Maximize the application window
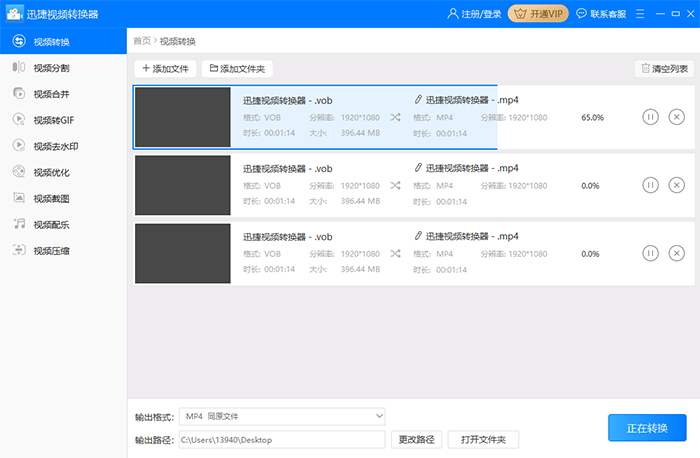Viewport: 700px width, 458px height. [x=675, y=14]
